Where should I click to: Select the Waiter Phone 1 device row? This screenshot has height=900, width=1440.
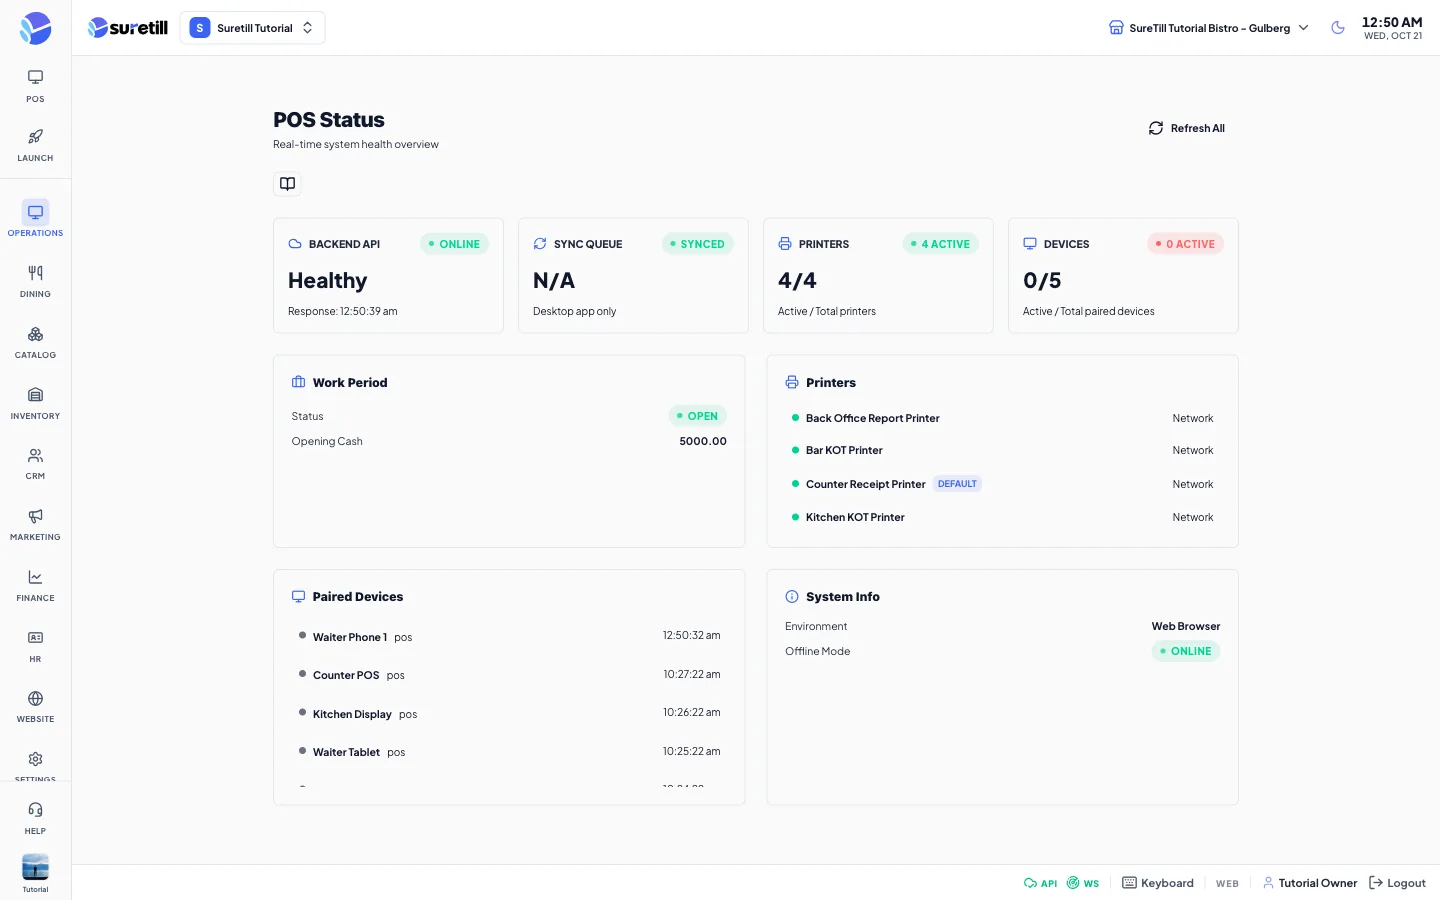click(509, 636)
